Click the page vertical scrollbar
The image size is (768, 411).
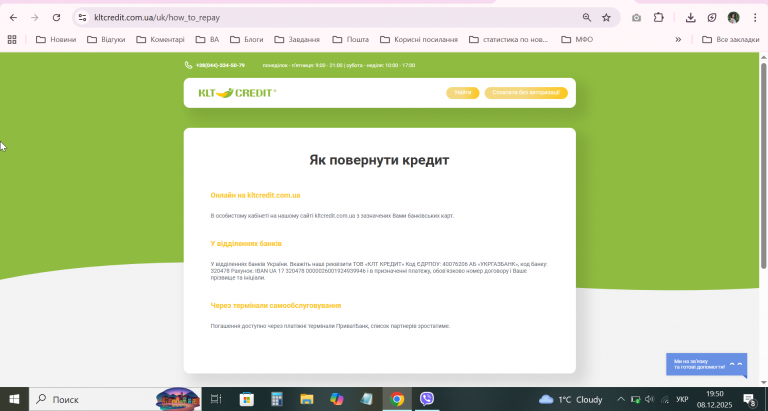tap(763, 167)
